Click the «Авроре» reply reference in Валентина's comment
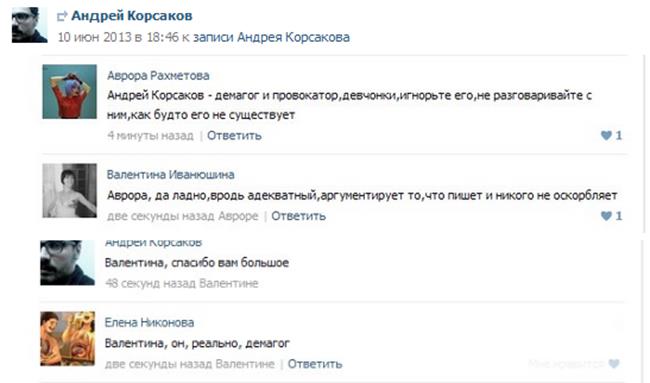 [x=238, y=216]
